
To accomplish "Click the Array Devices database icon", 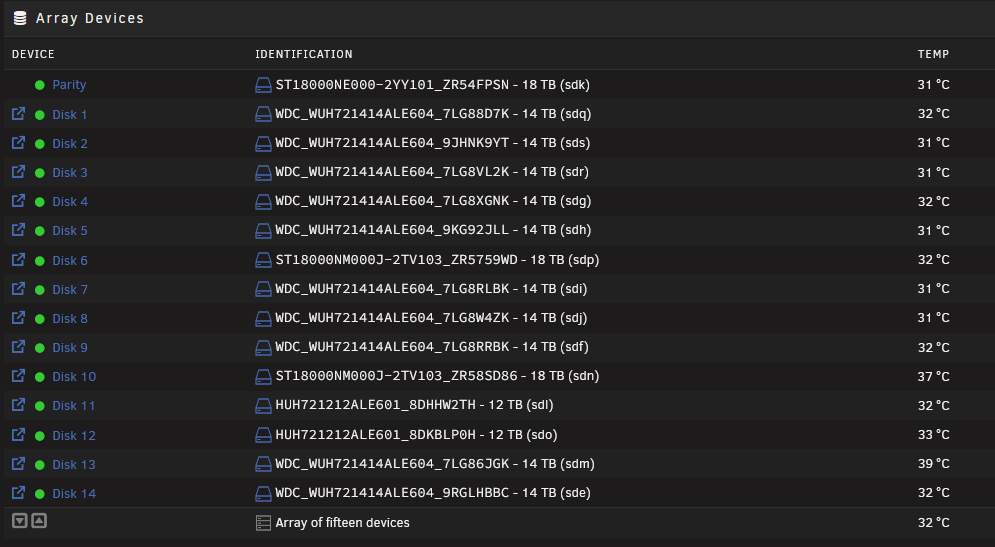I will (20, 18).
